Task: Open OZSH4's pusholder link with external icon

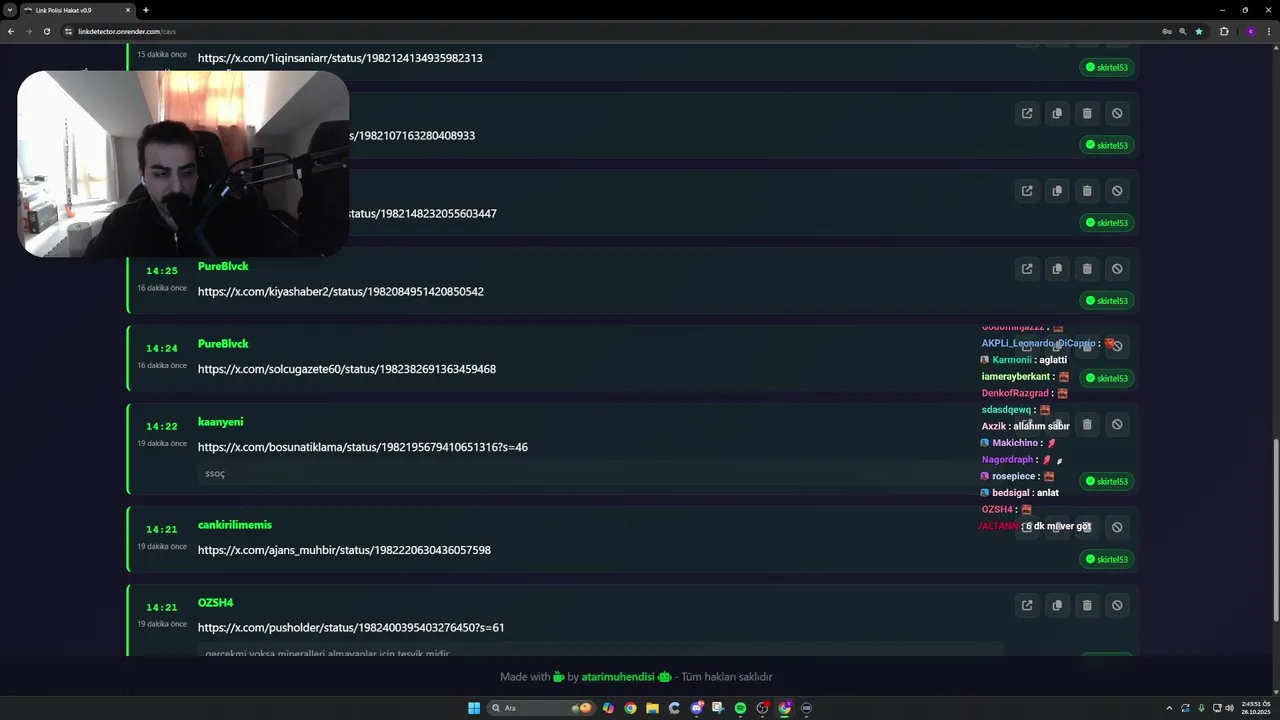Action: [1027, 605]
